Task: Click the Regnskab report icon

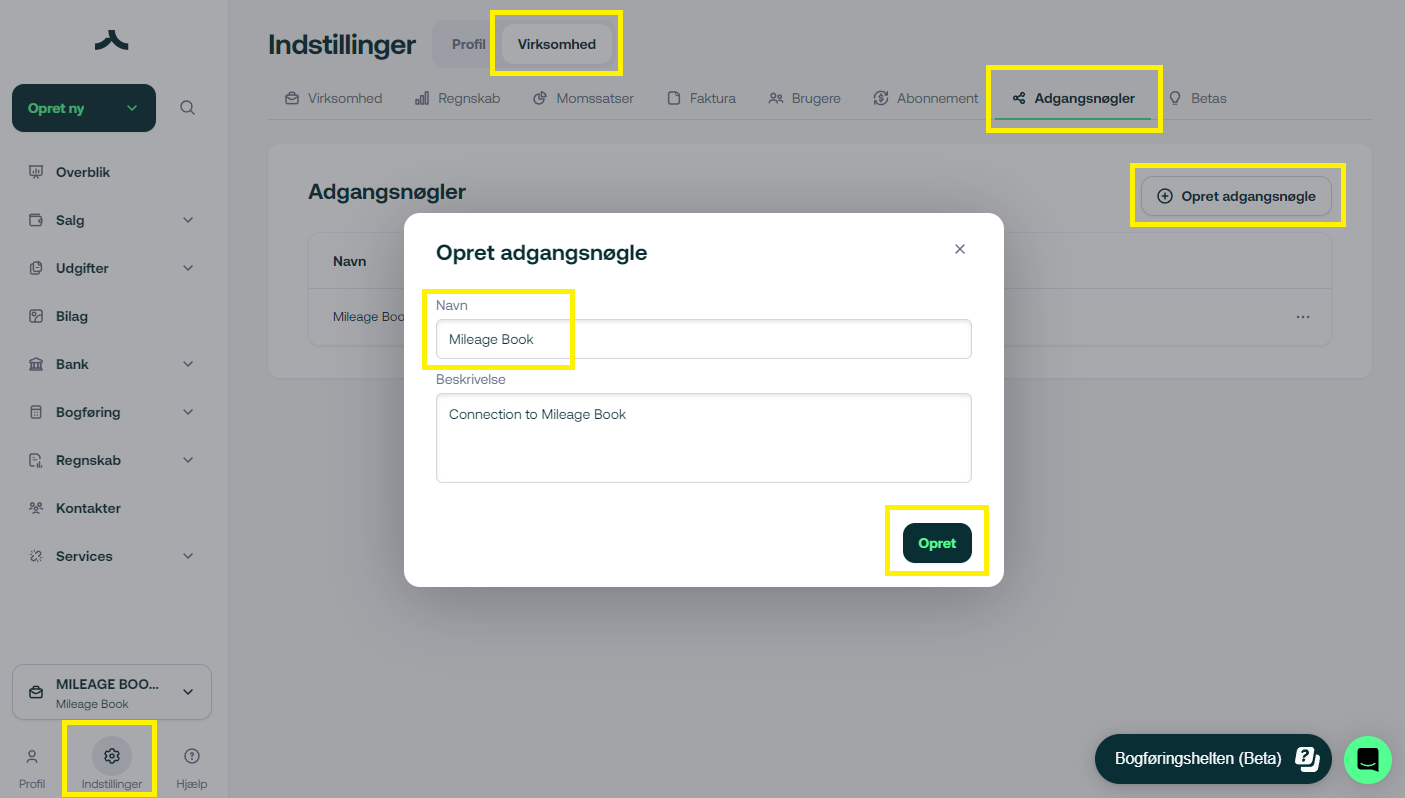Action: 36,460
